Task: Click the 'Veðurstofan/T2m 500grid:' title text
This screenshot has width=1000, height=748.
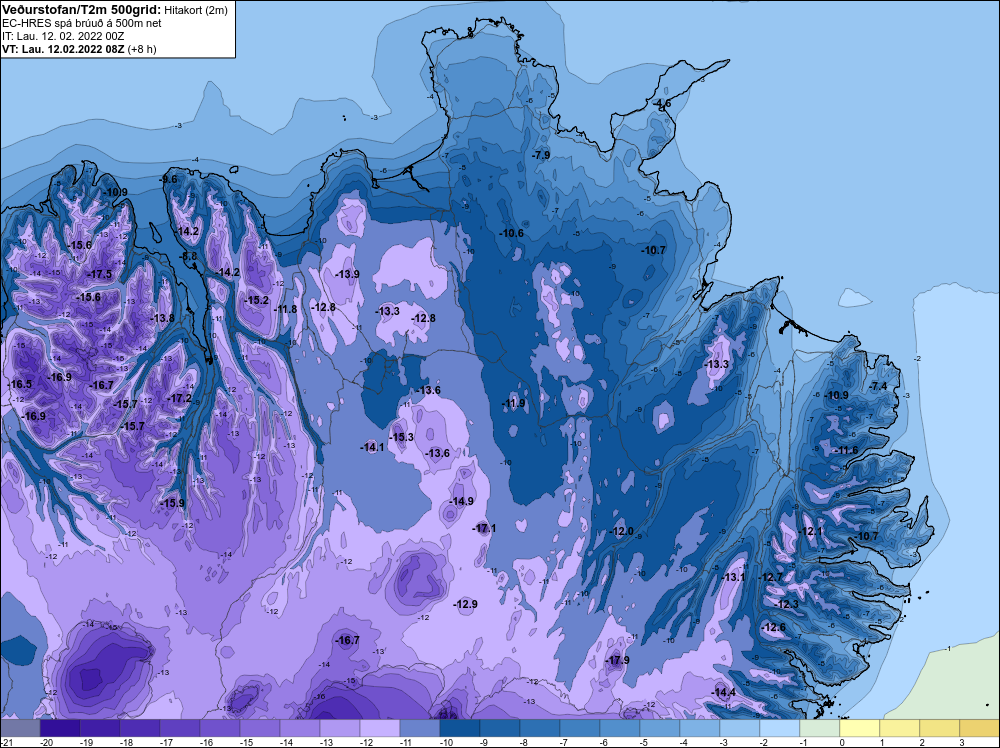Action: pyautogui.click(x=82, y=9)
